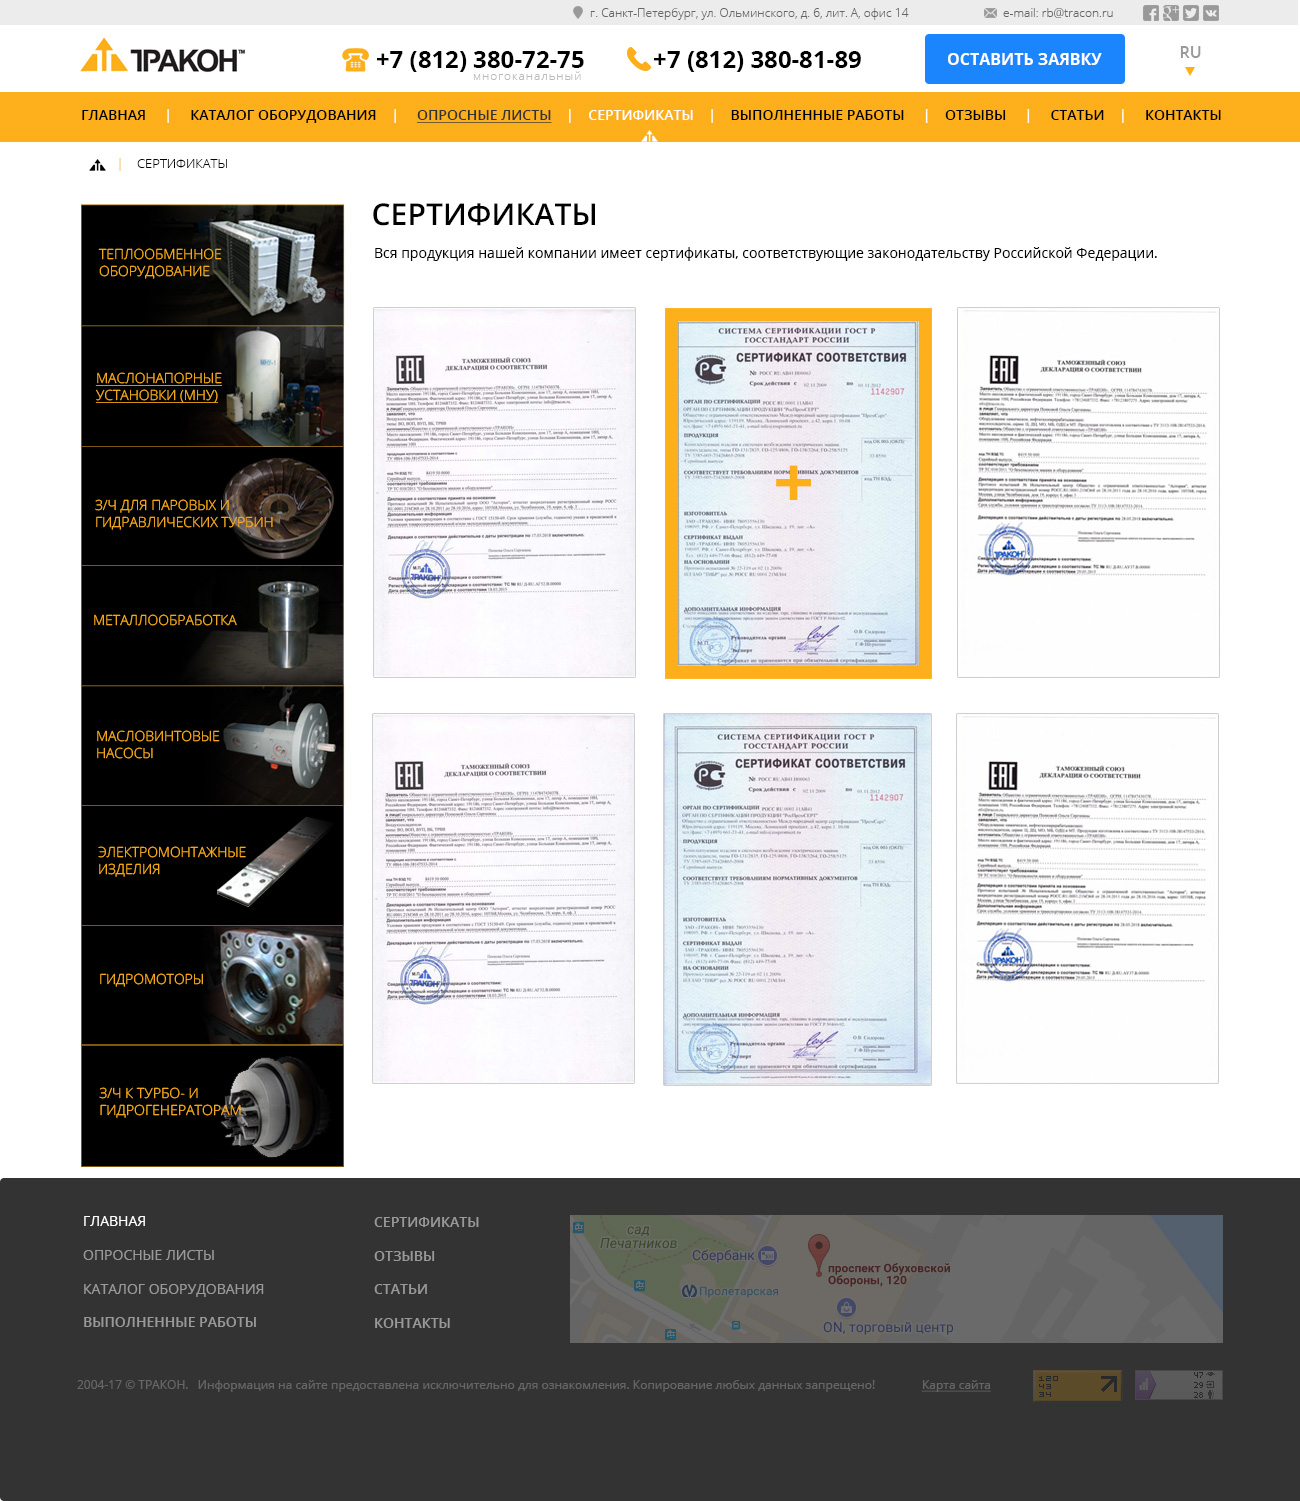Click the LiveInternet orange counter badge

(x=1077, y=1385)
